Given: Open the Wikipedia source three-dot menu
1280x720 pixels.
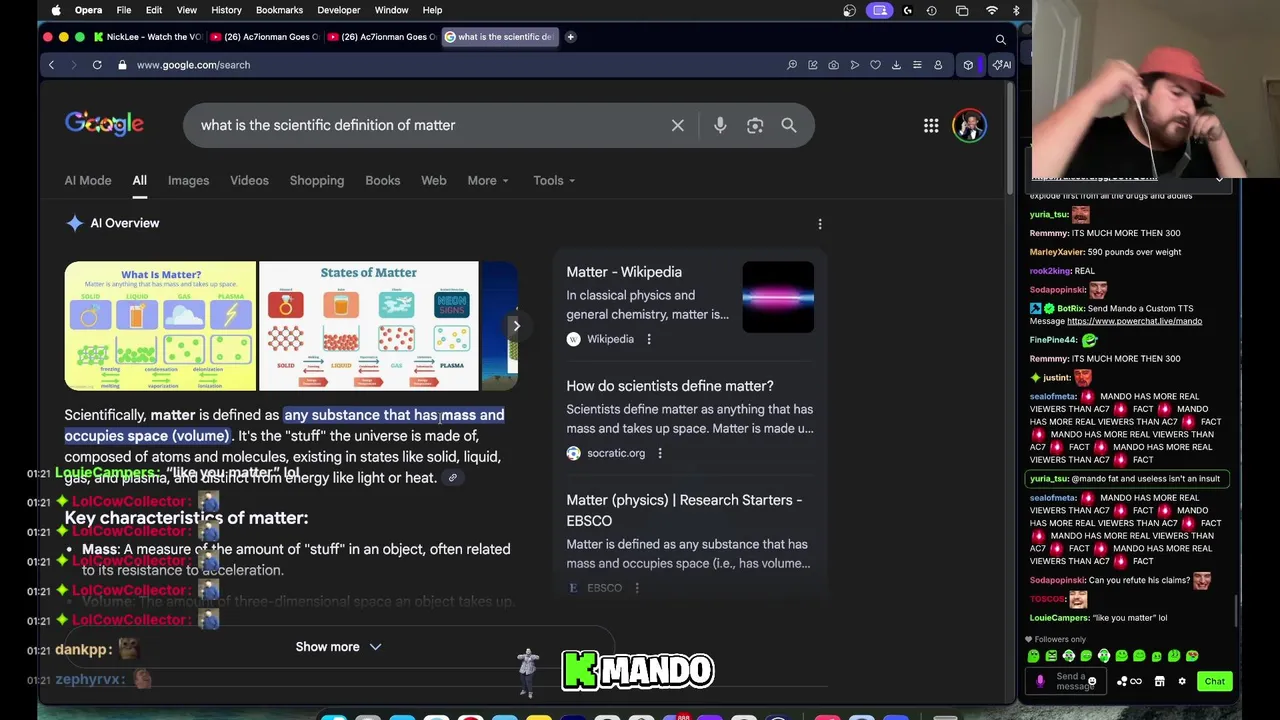Looking at the screenshot, I should 649,339.
